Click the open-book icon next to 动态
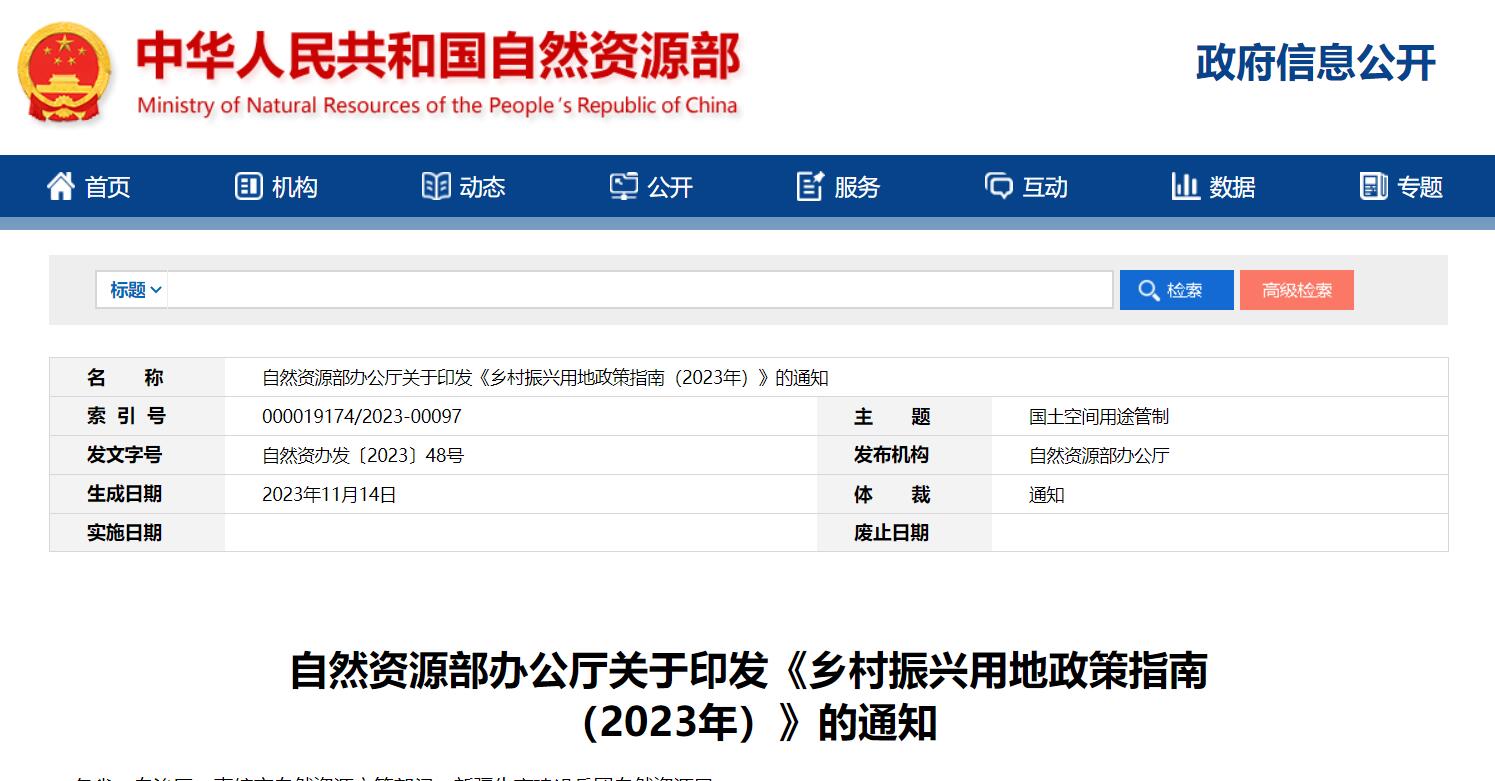This screenshot has width=1495, height=781. pyautogui.click(x=434, y=186)
